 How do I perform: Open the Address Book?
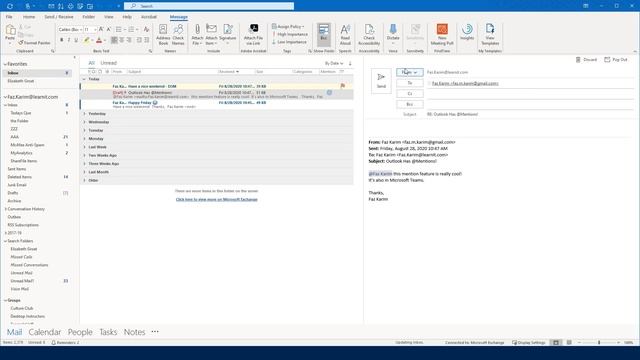coord(163,34)
